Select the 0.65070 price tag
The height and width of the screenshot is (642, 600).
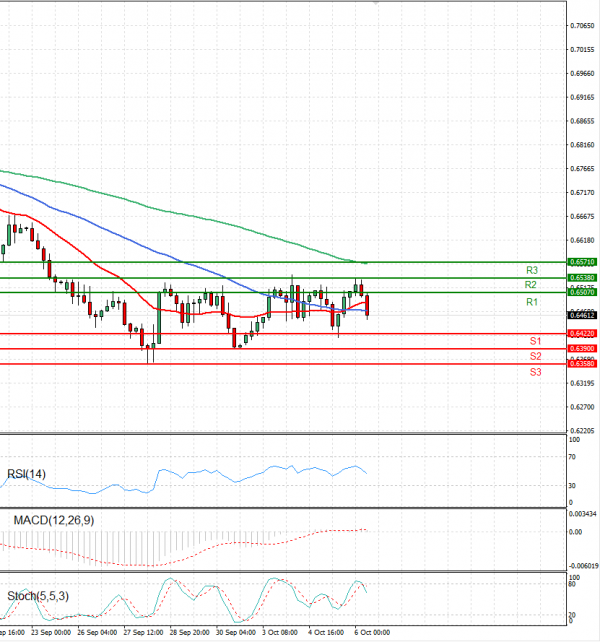coord(582,292)
